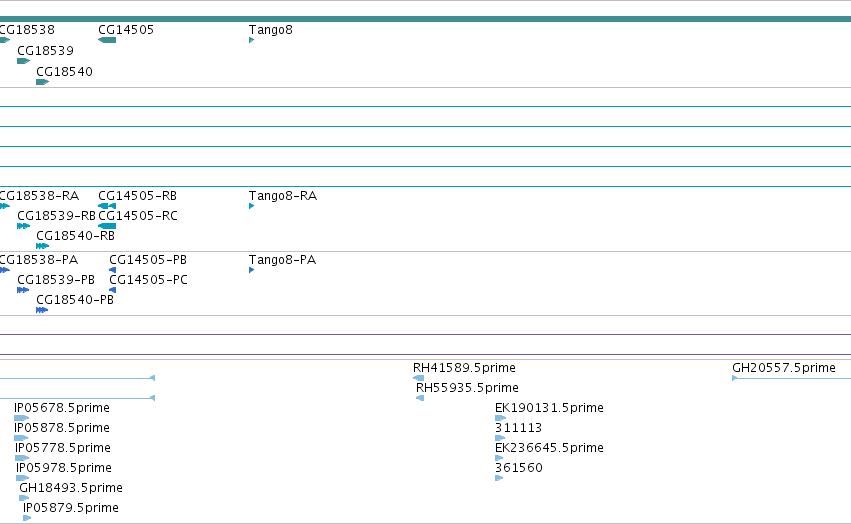
Task: Click the GH20557.5prime EST line feature
Action: (791, 378)
